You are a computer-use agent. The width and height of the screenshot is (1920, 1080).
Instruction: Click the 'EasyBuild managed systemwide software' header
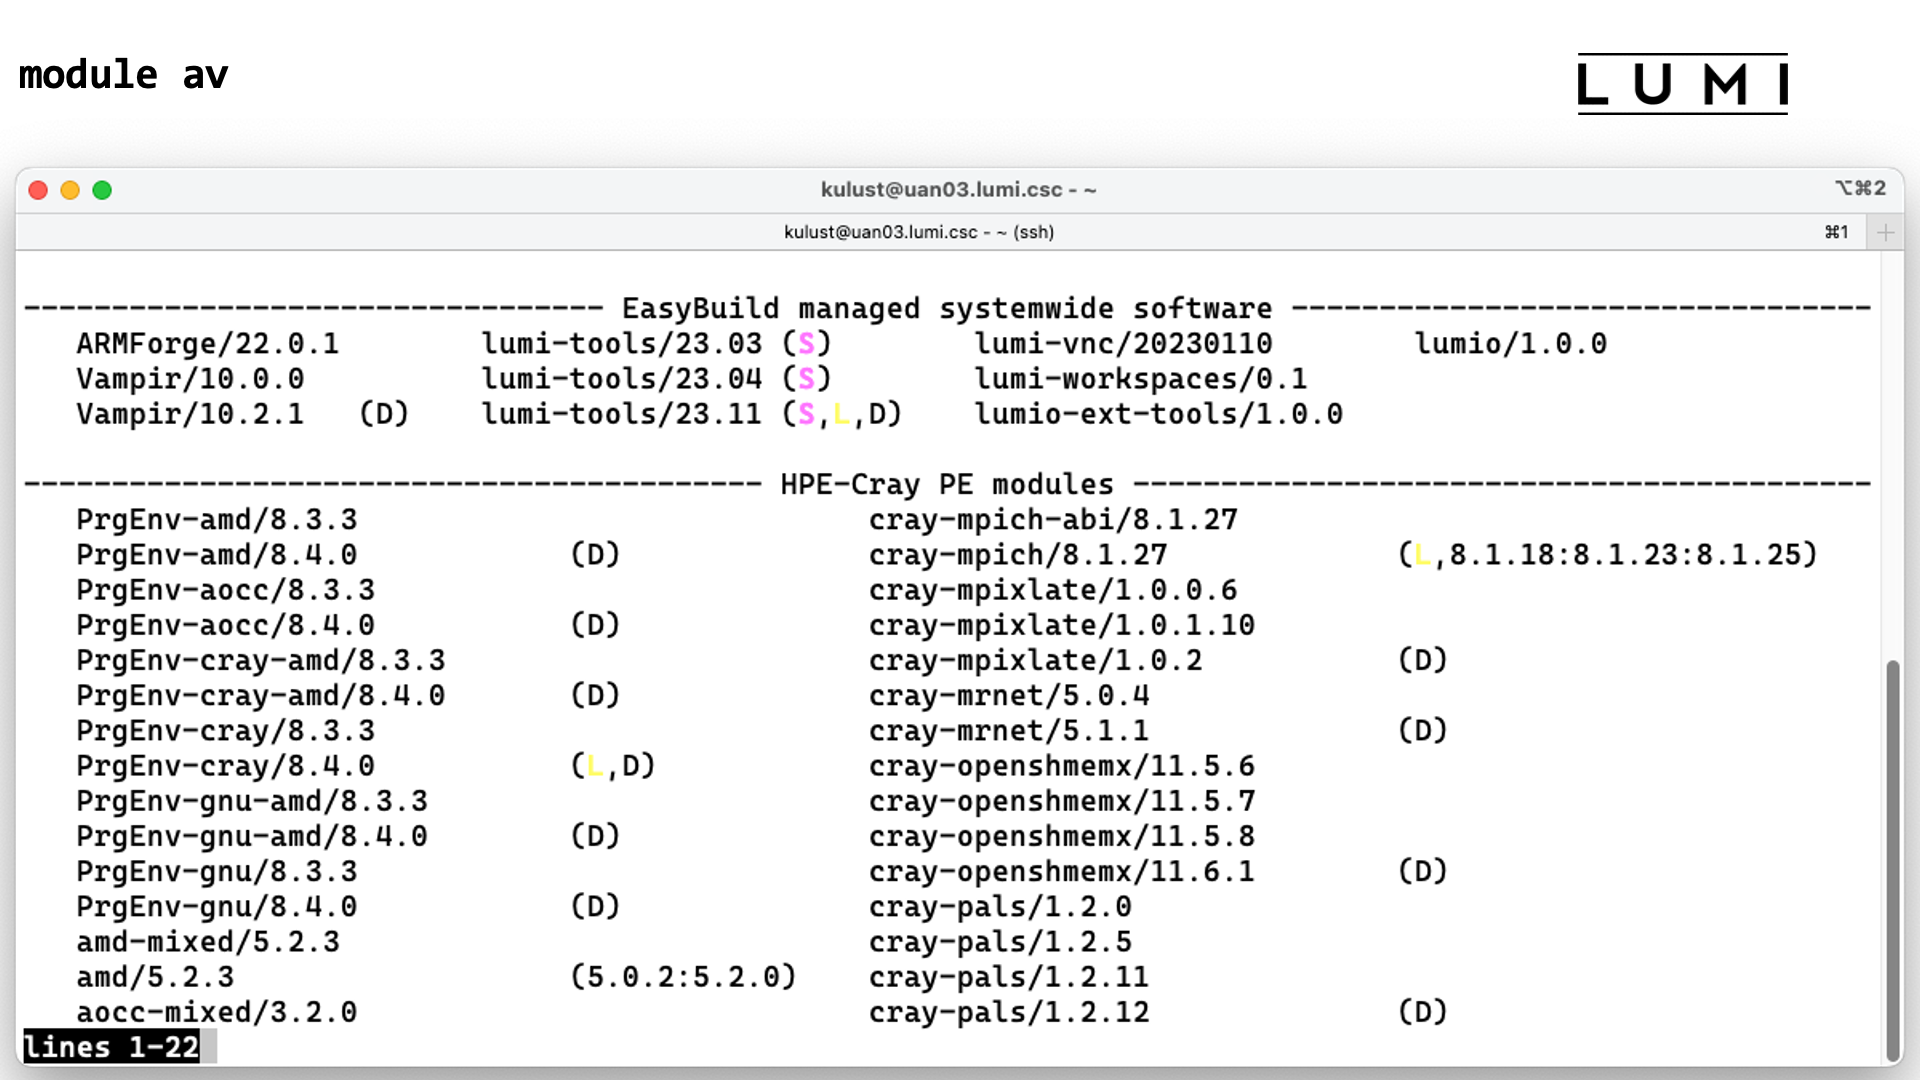(x=947, y=309)
